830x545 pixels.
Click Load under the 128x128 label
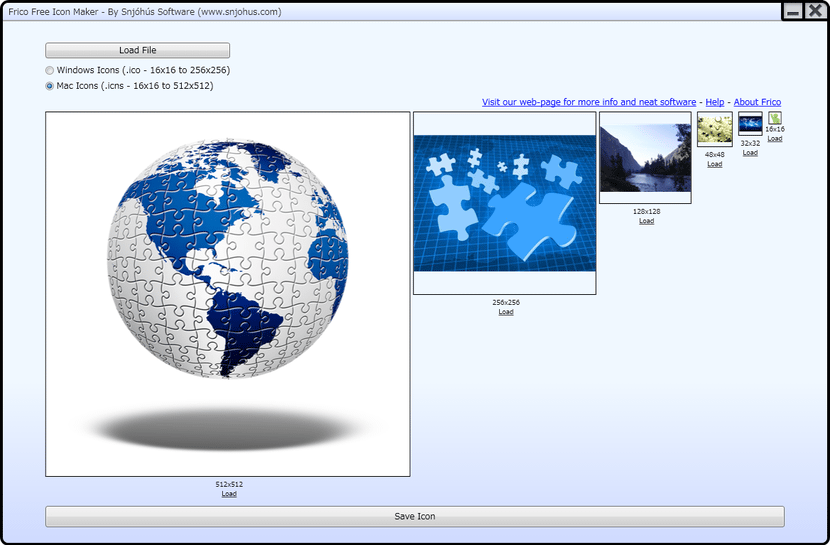pyautogui.click(x=646, y=221)
